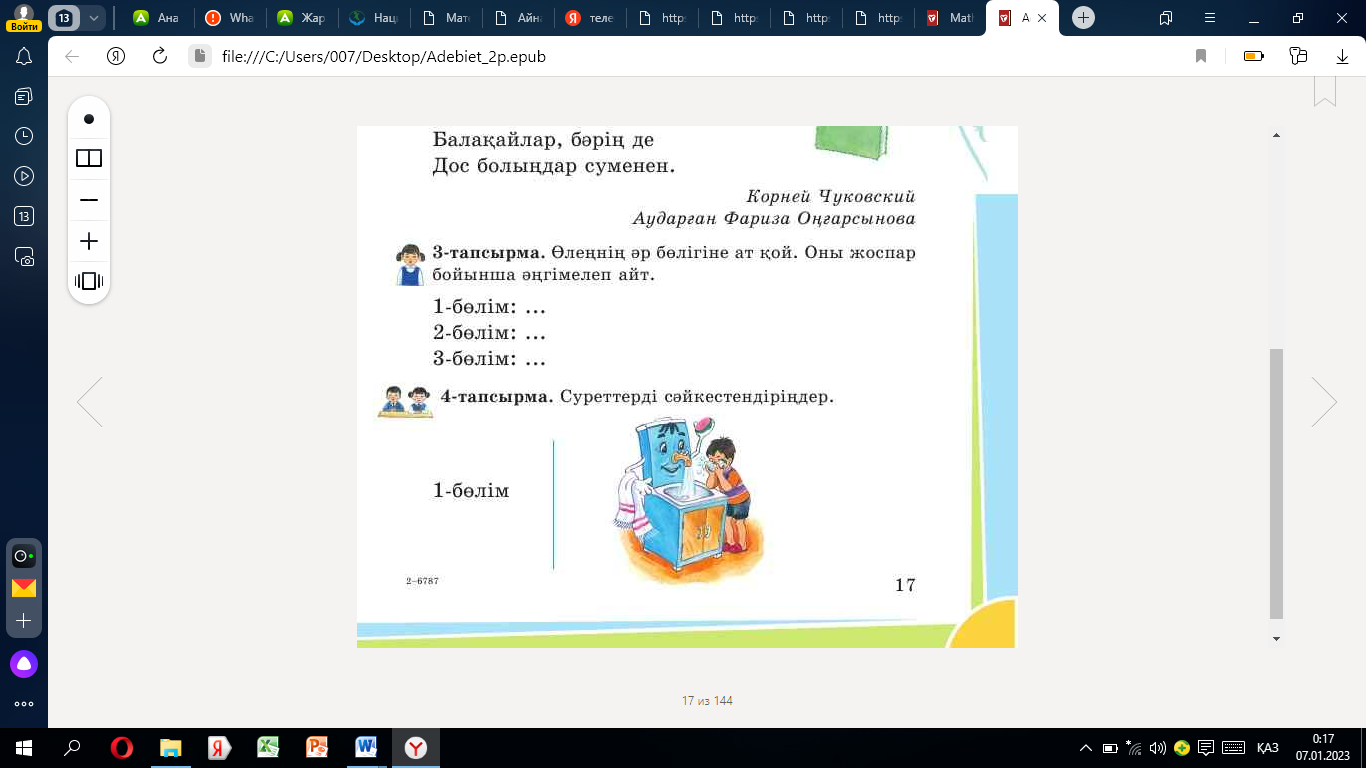Click the page counter "17 из 144"

coord(707,701)
